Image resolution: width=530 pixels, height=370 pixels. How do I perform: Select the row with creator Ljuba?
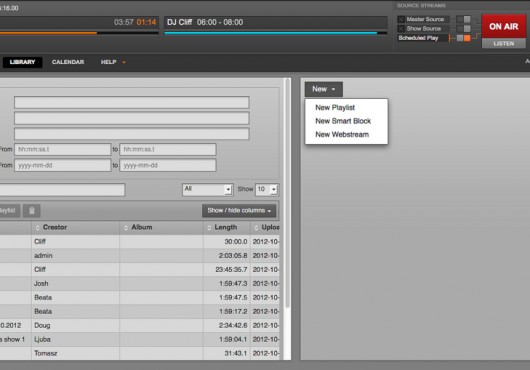tap(140, 339)
